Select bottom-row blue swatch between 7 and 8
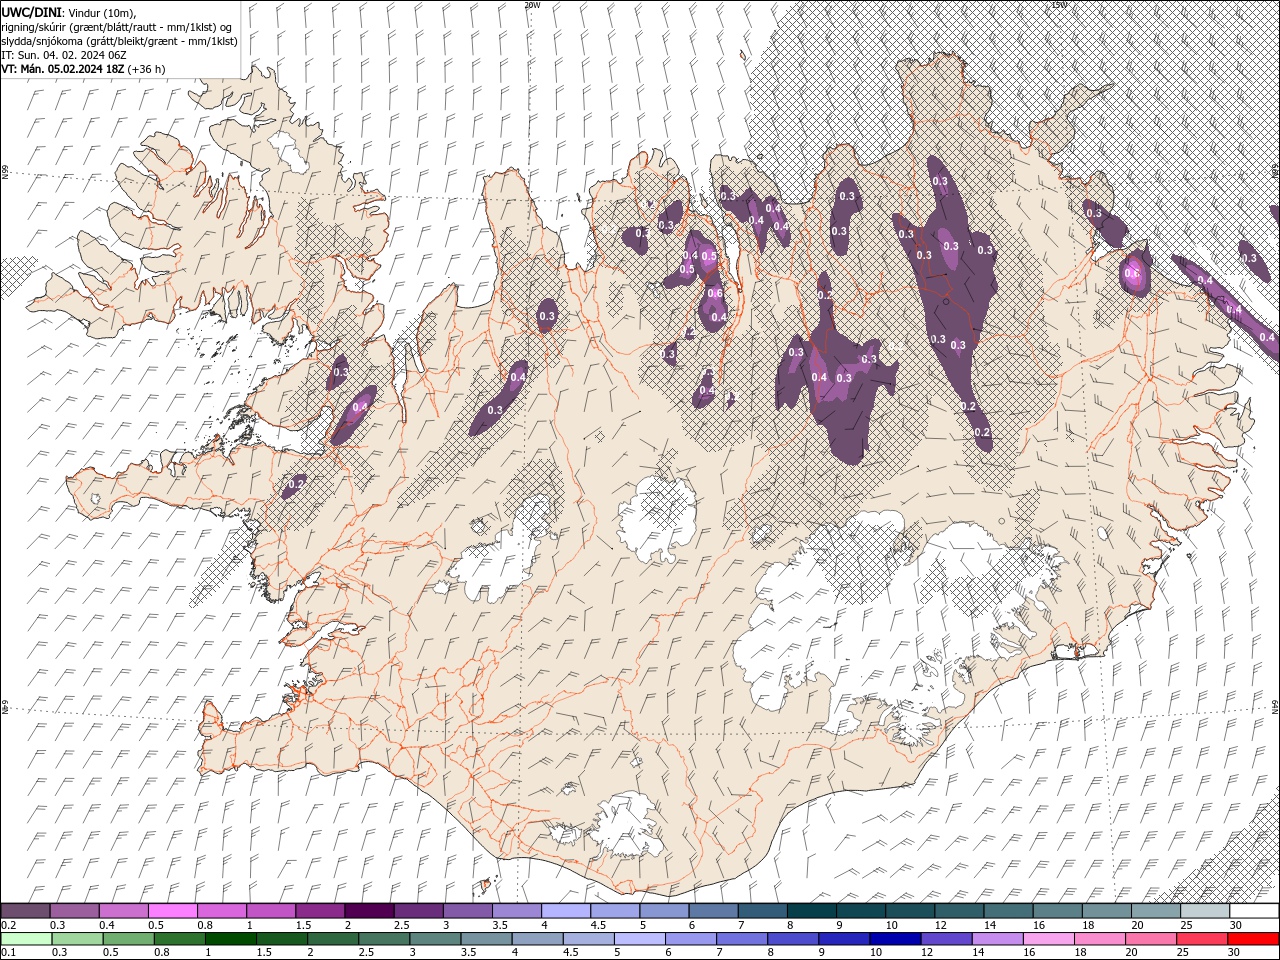The width and height of the screenshot is (1280, 960). 741,938
